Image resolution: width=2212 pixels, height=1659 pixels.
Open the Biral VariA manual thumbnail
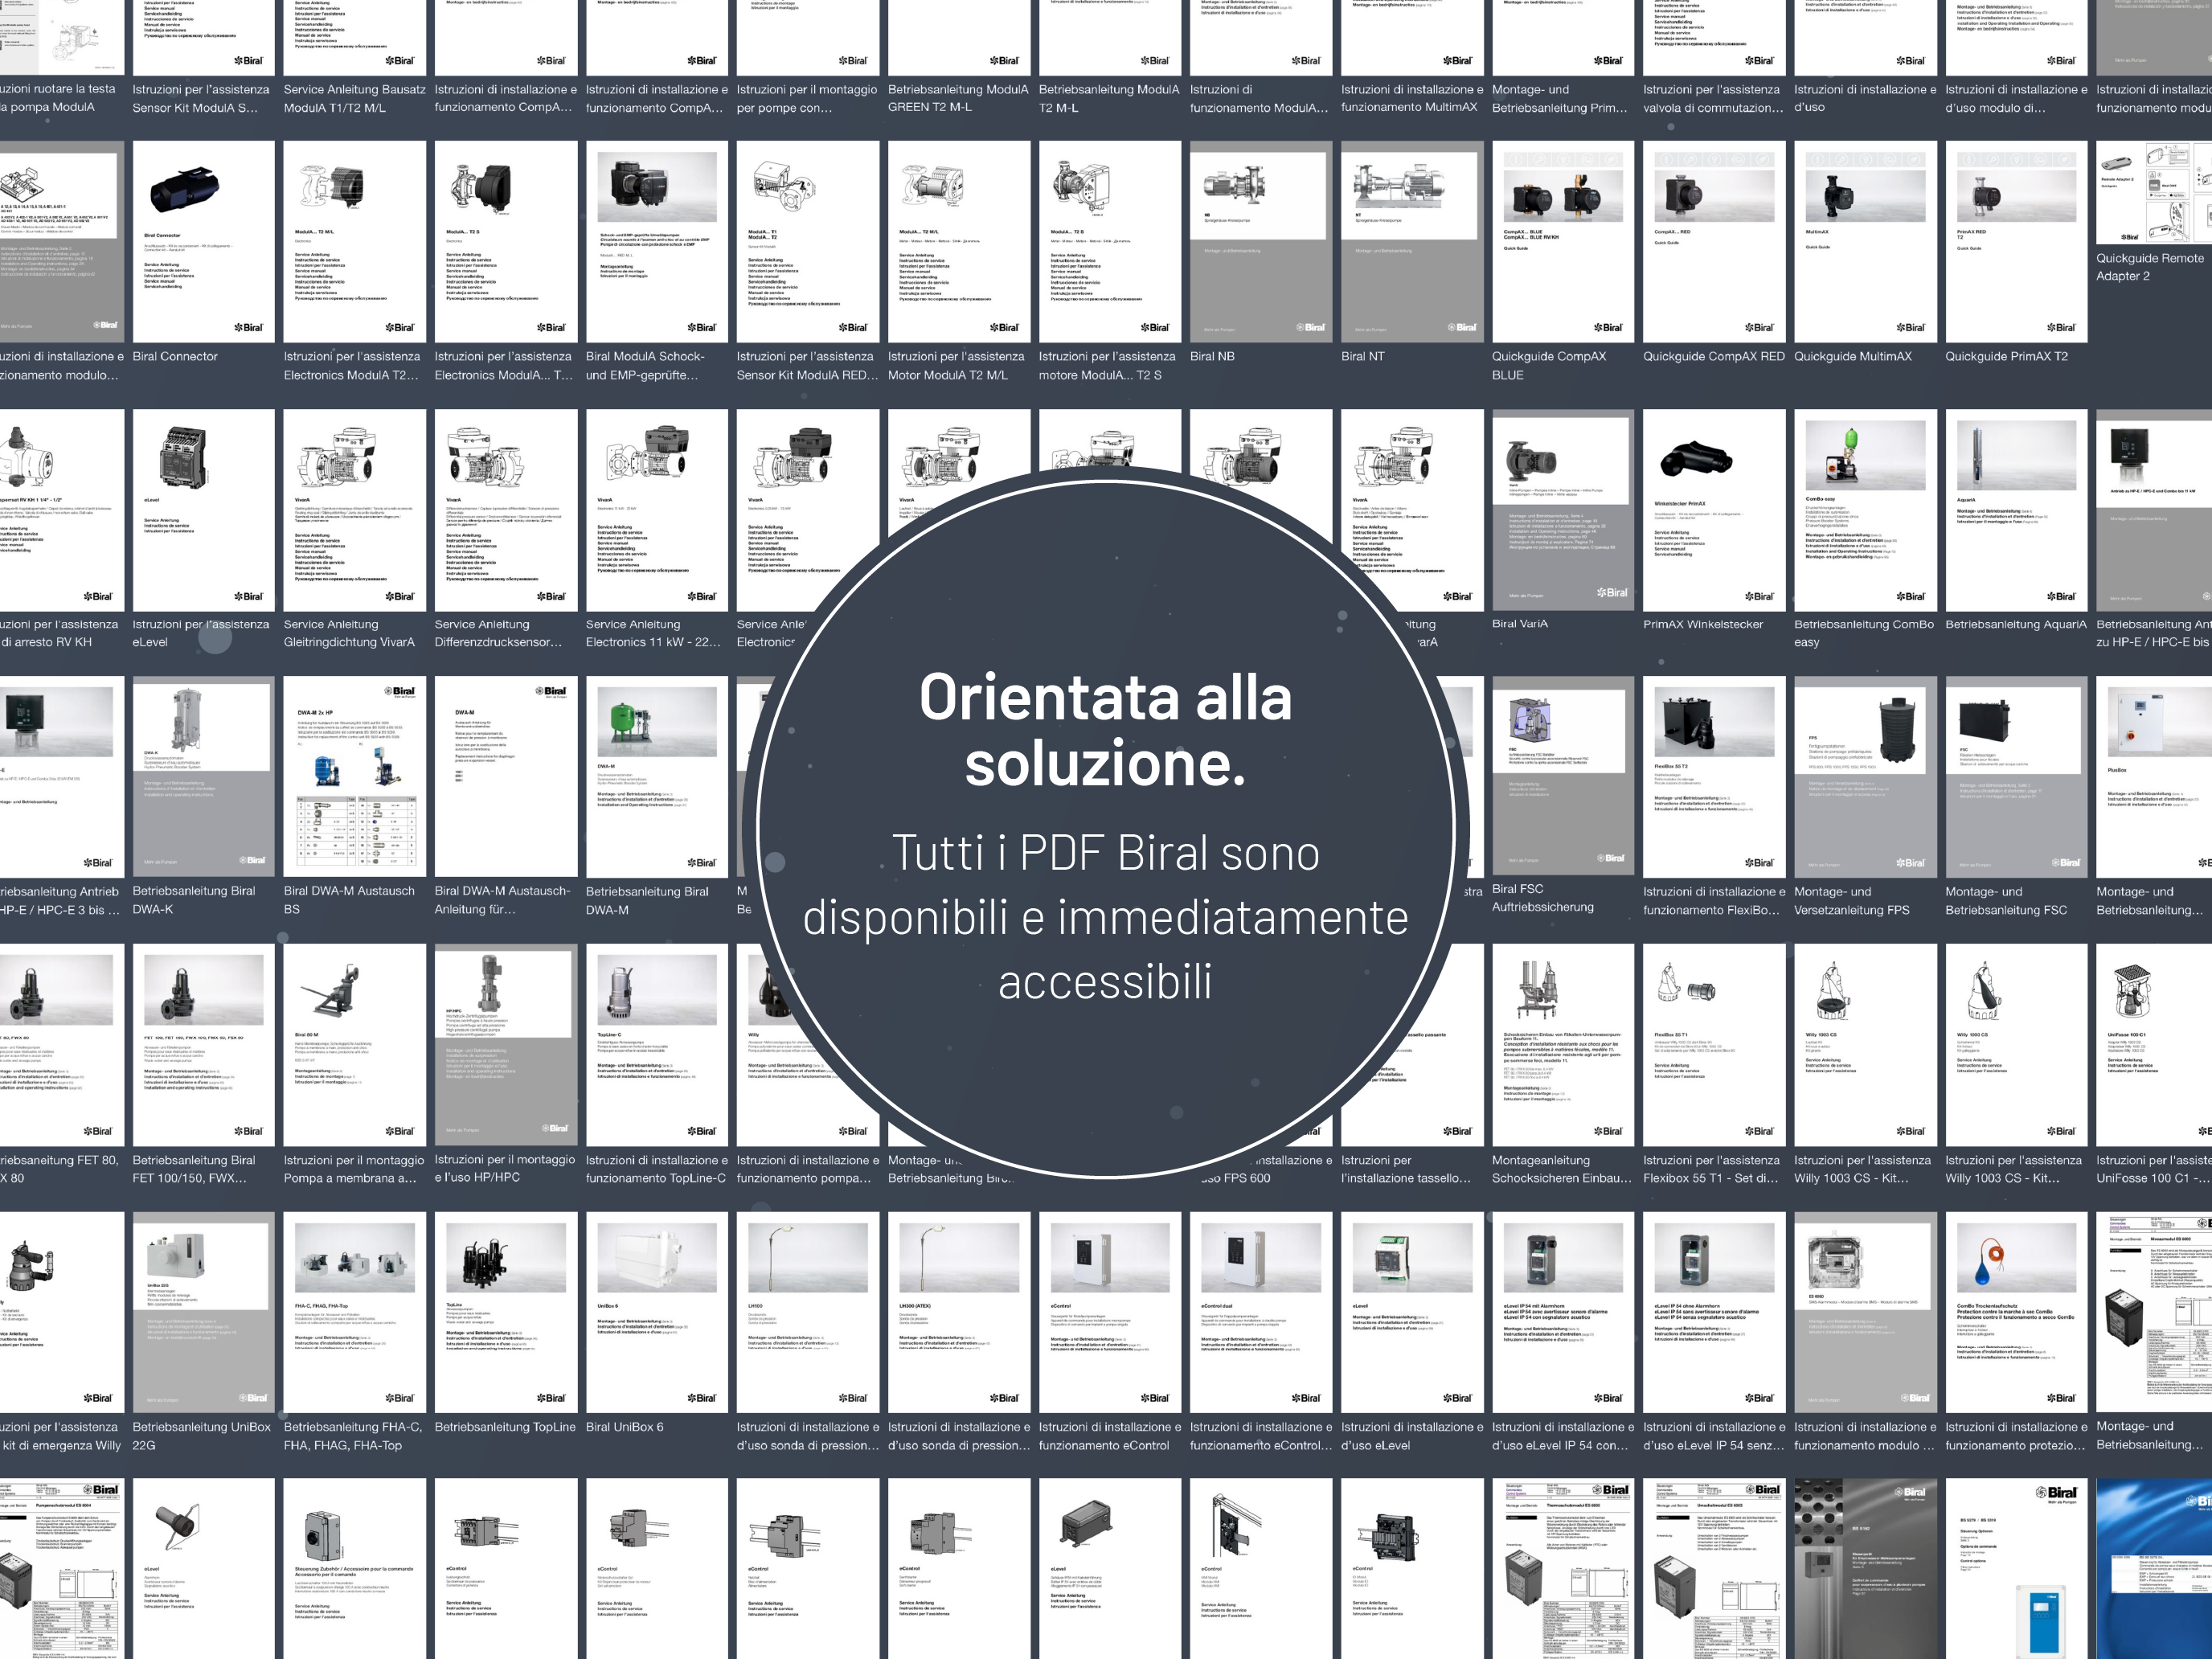1562,509
